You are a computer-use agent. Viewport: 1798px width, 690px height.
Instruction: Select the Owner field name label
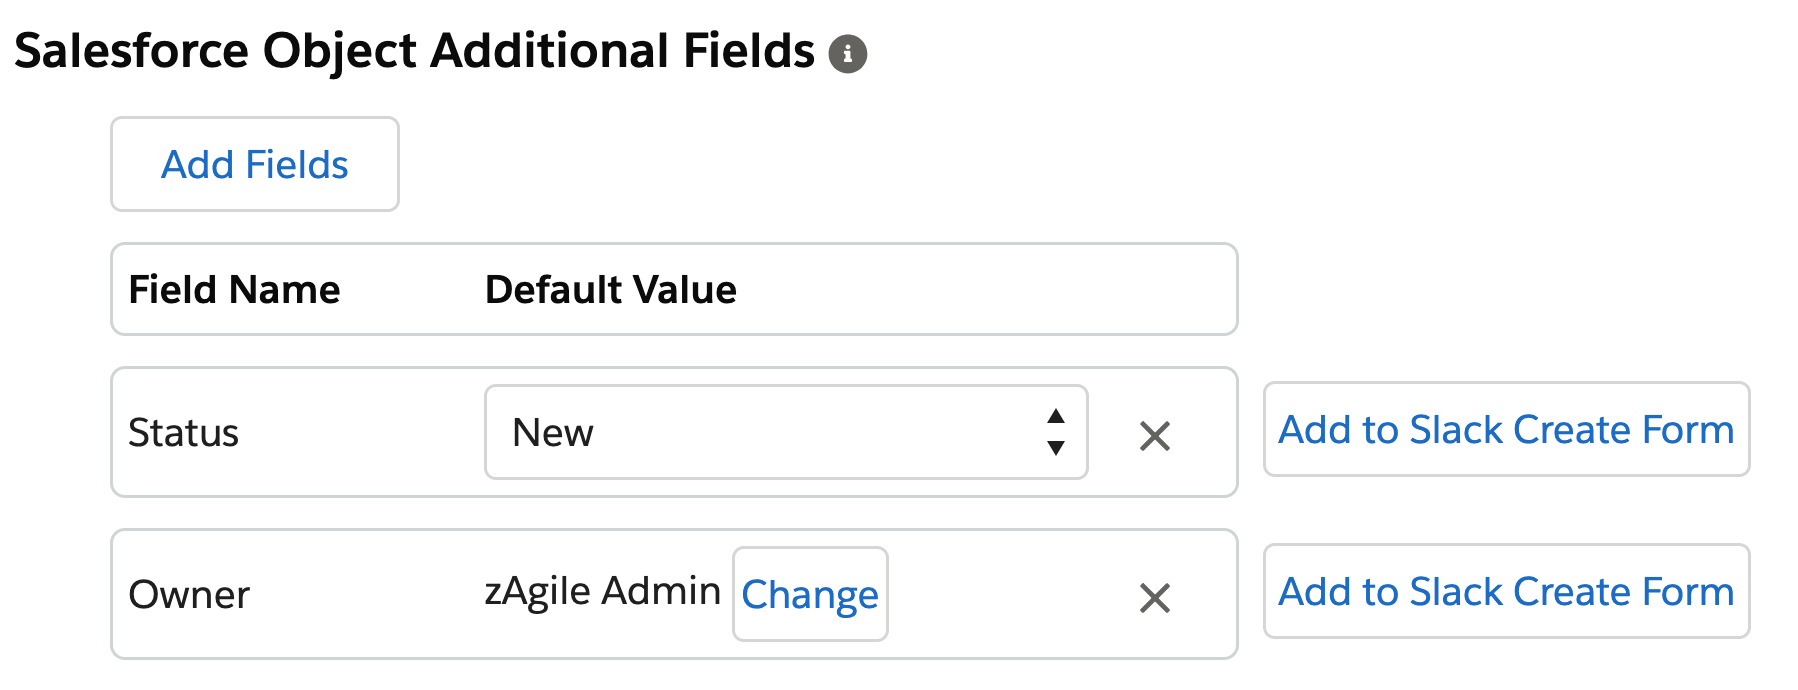(x=188, y=595)
